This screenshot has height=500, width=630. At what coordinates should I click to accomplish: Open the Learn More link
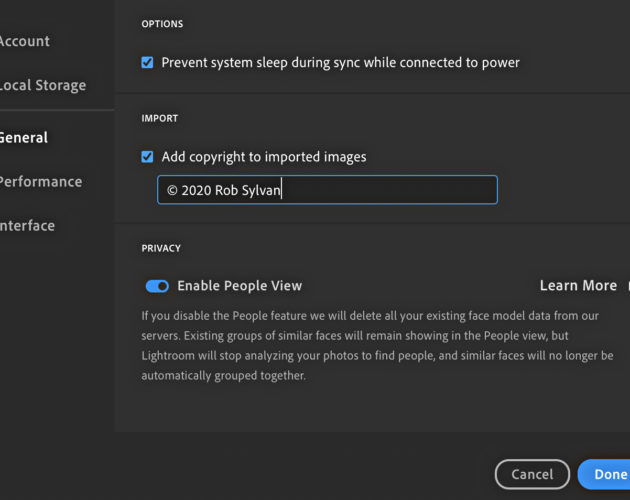[x=578, y=285]
